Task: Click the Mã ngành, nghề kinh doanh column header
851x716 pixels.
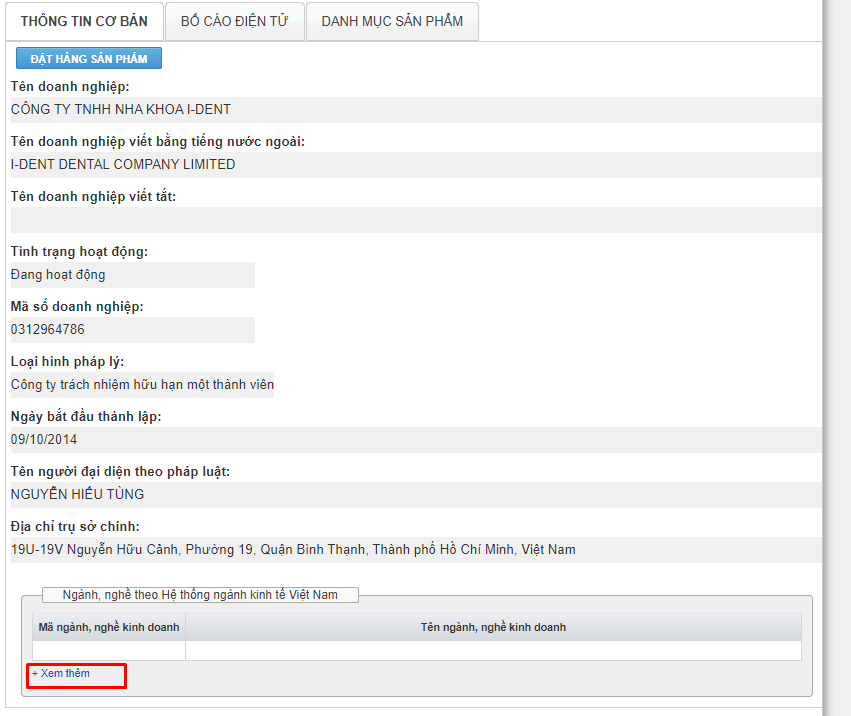Action: (109, 628)
